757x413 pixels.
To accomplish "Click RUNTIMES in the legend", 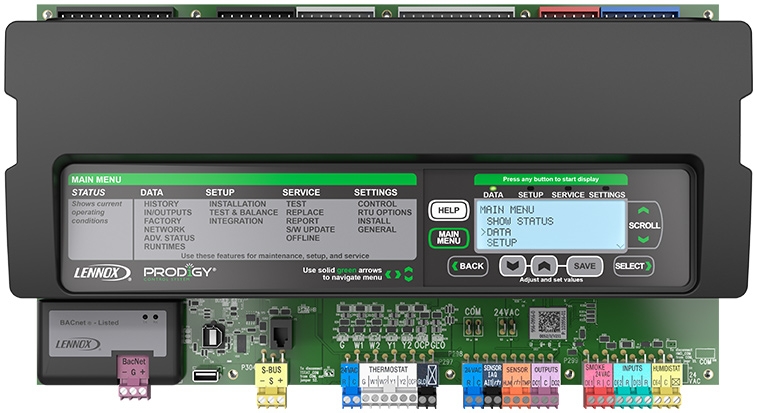I will tap(164, 246).
